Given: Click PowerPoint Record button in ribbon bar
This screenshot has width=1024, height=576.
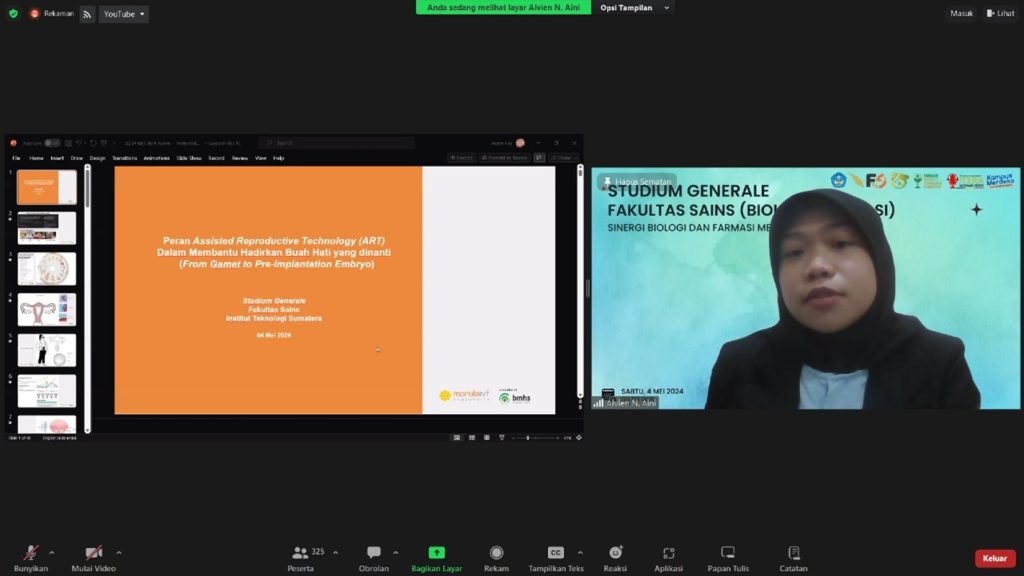Looking at the screenshot, I should click(x=461, y=157).
